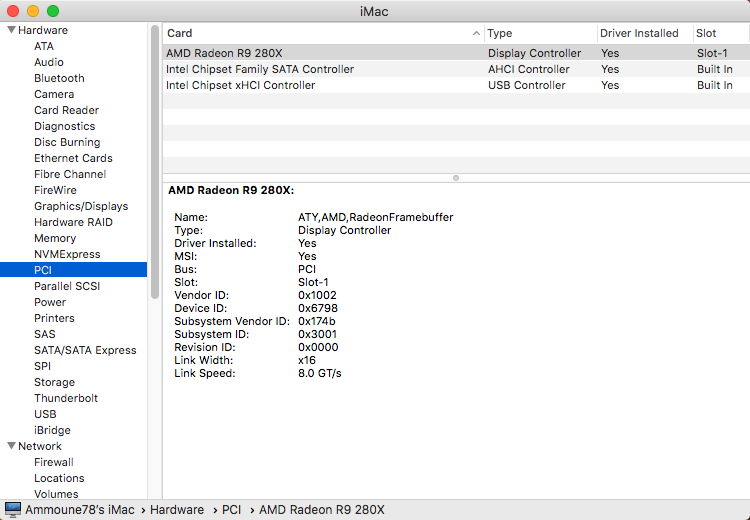Select Volumes under Network
This screenshot has width=750, height=520.
[56, 494]
